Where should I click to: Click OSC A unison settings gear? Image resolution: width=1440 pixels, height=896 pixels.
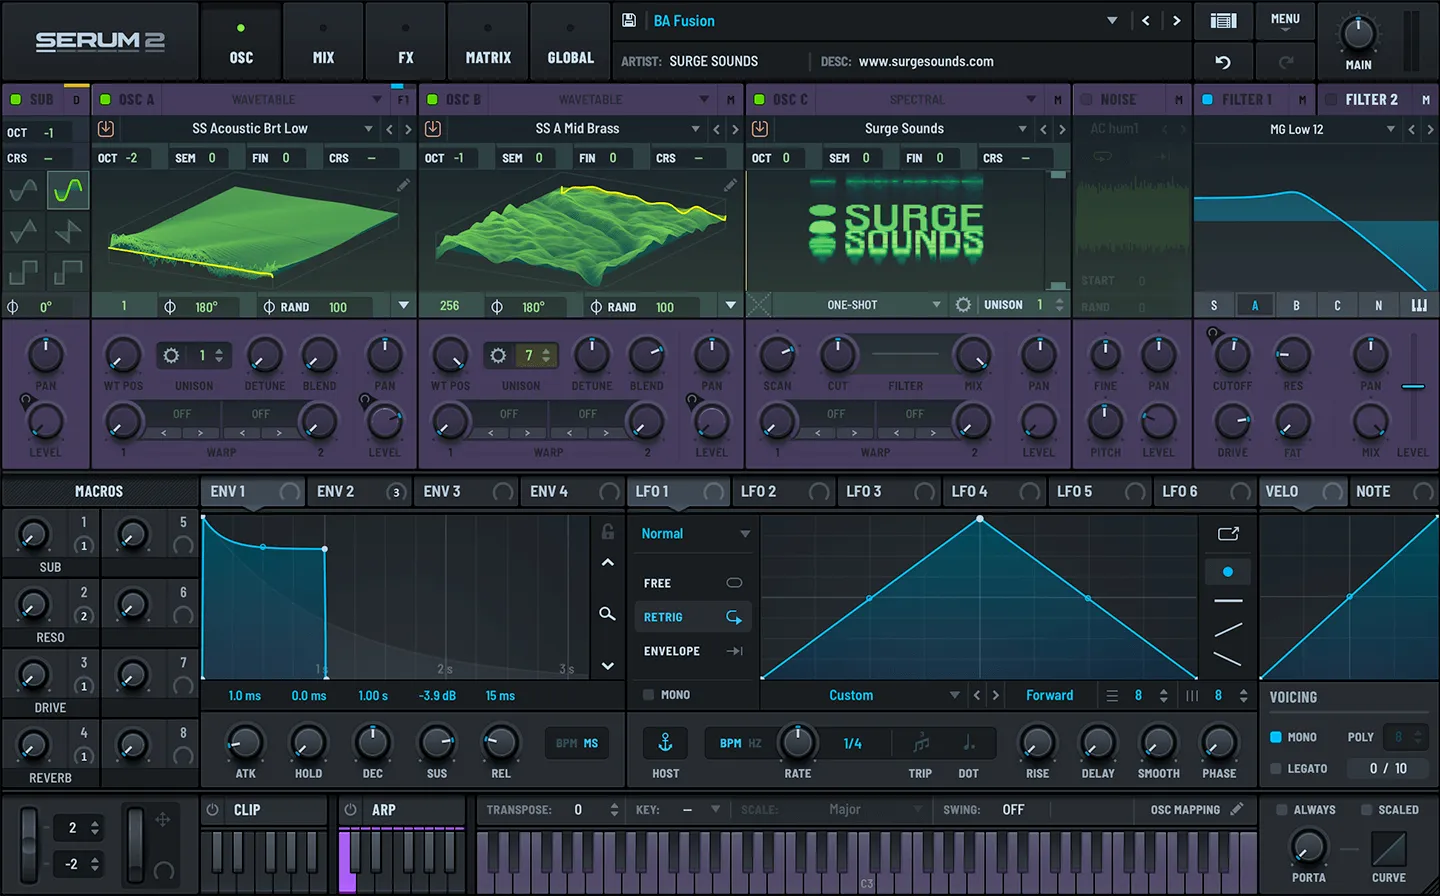coord(171,356)
